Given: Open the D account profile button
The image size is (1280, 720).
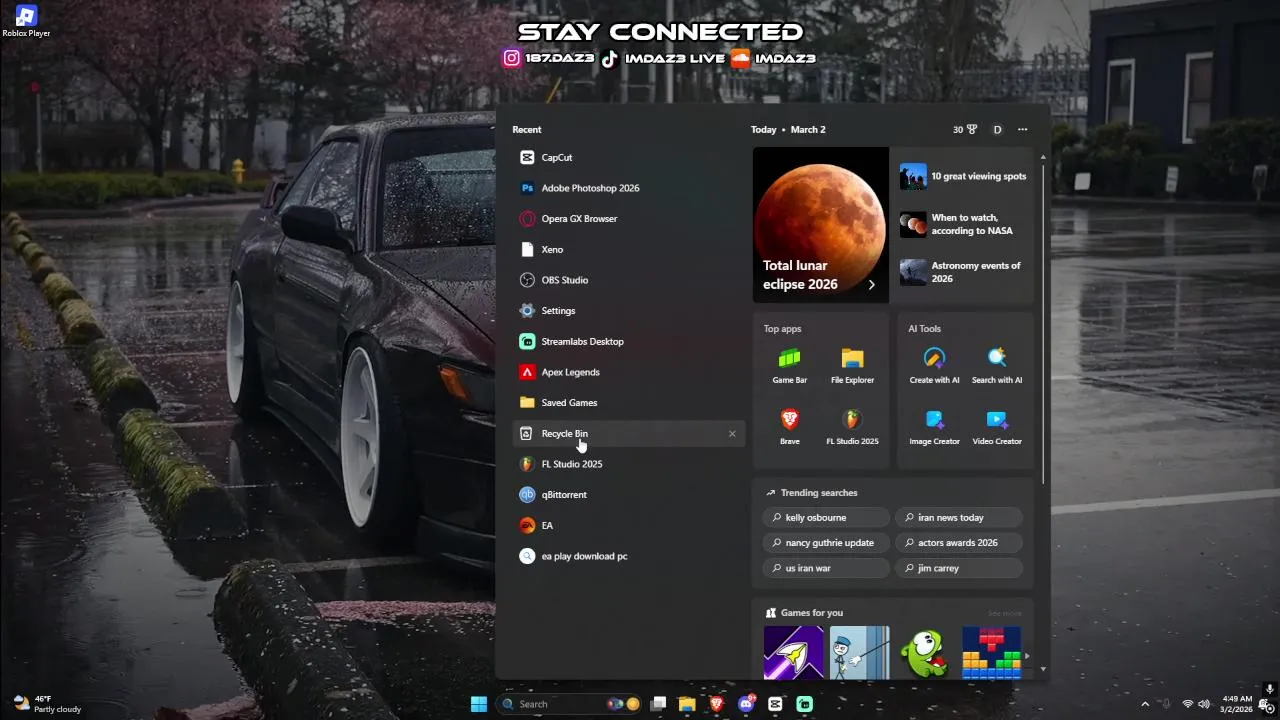Looking at the screenshot, I should coord(997,130).
